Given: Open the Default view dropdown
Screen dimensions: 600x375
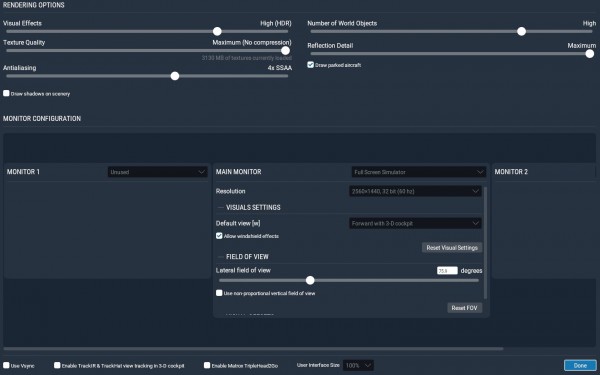Looking at the screenshot, I should point(415,223).
